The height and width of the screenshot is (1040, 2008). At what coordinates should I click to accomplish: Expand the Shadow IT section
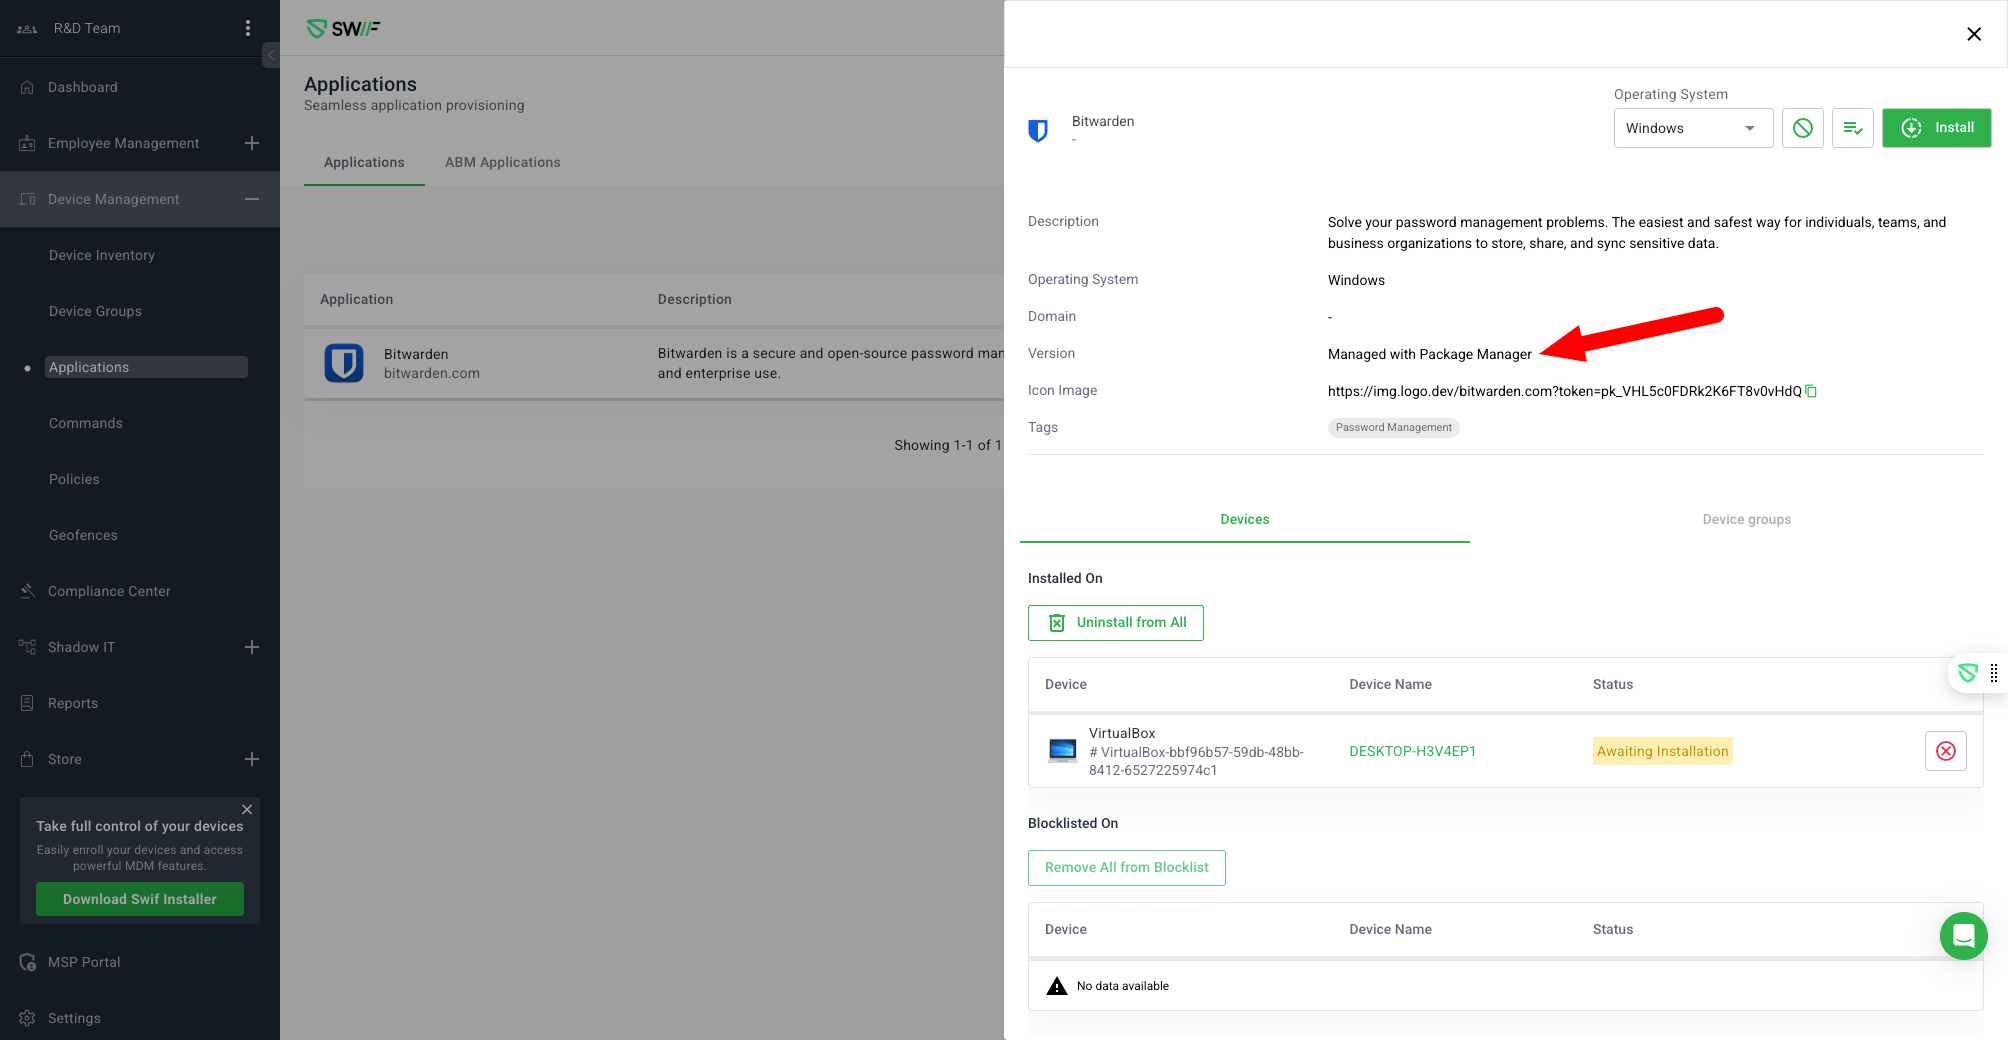pyautogui.click(x=252, y=647)
